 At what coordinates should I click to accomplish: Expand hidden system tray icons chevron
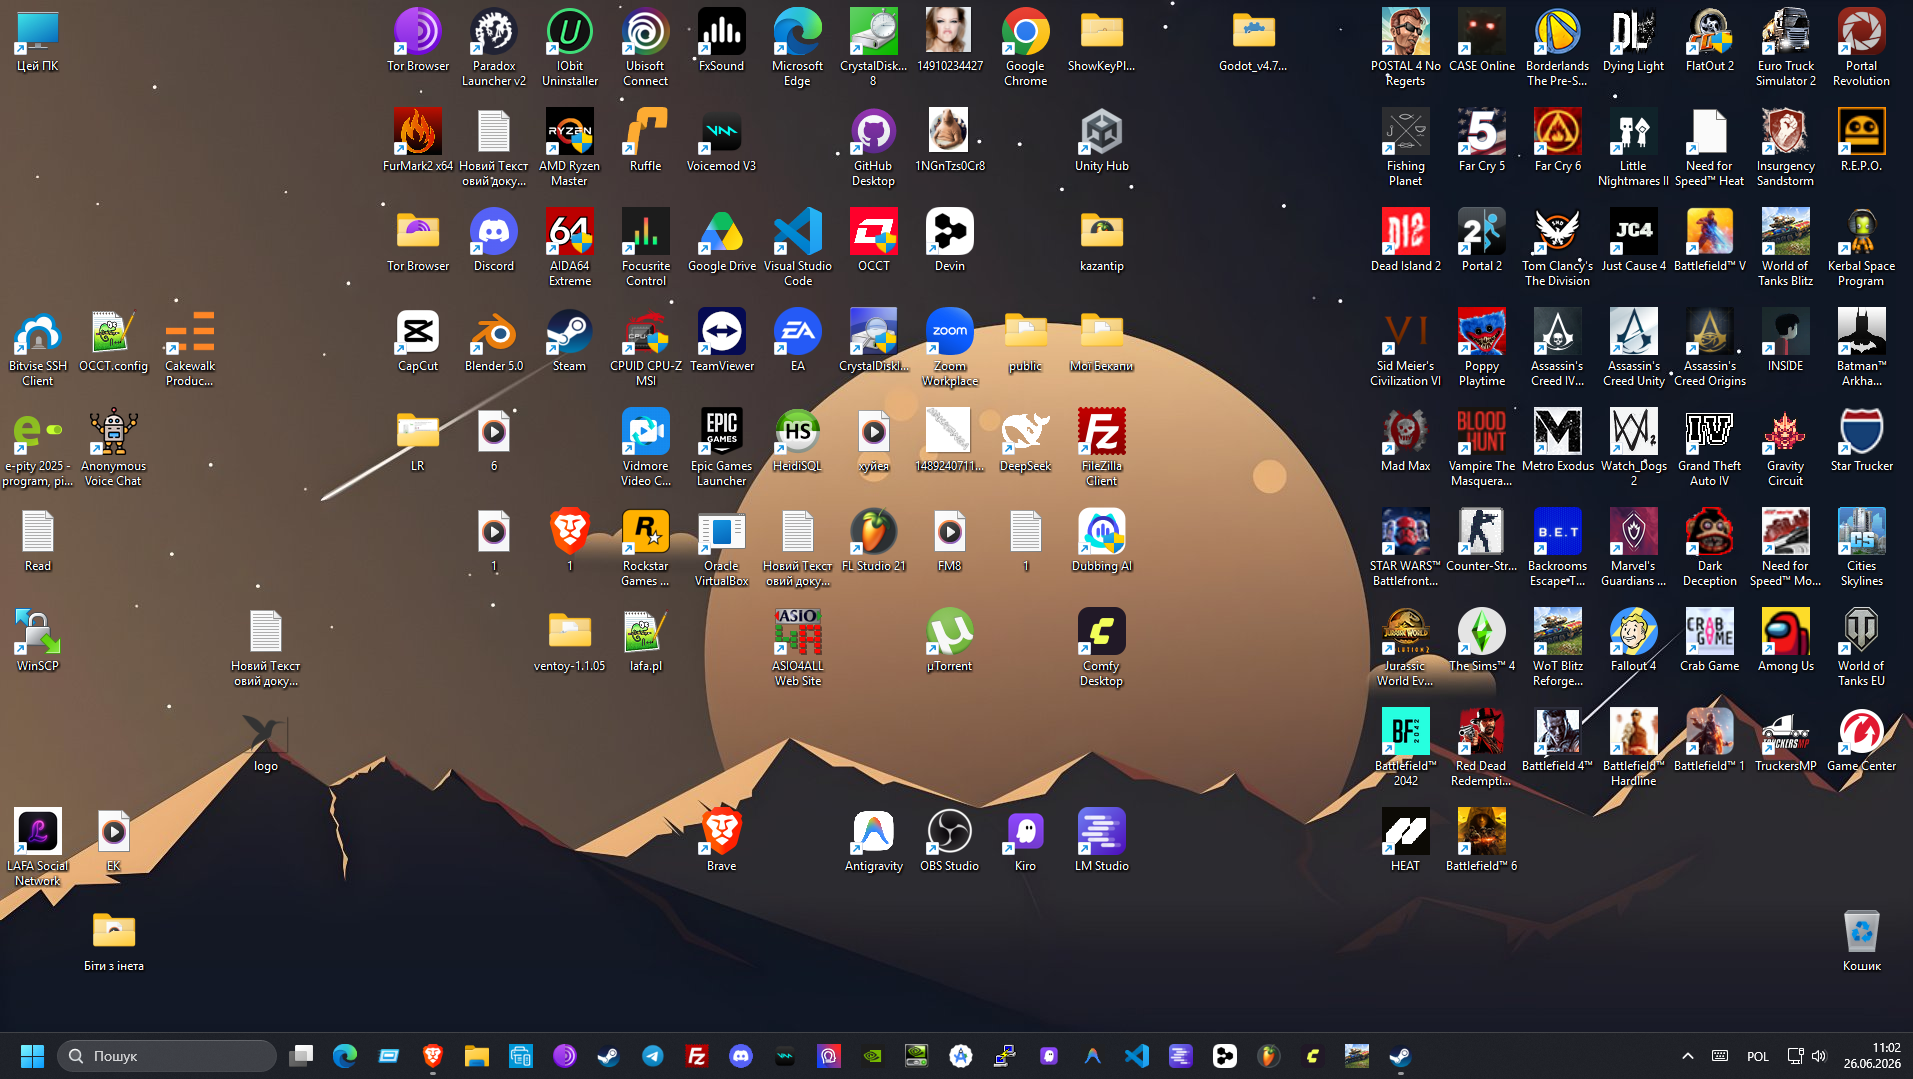[x=1688, y=1056]
